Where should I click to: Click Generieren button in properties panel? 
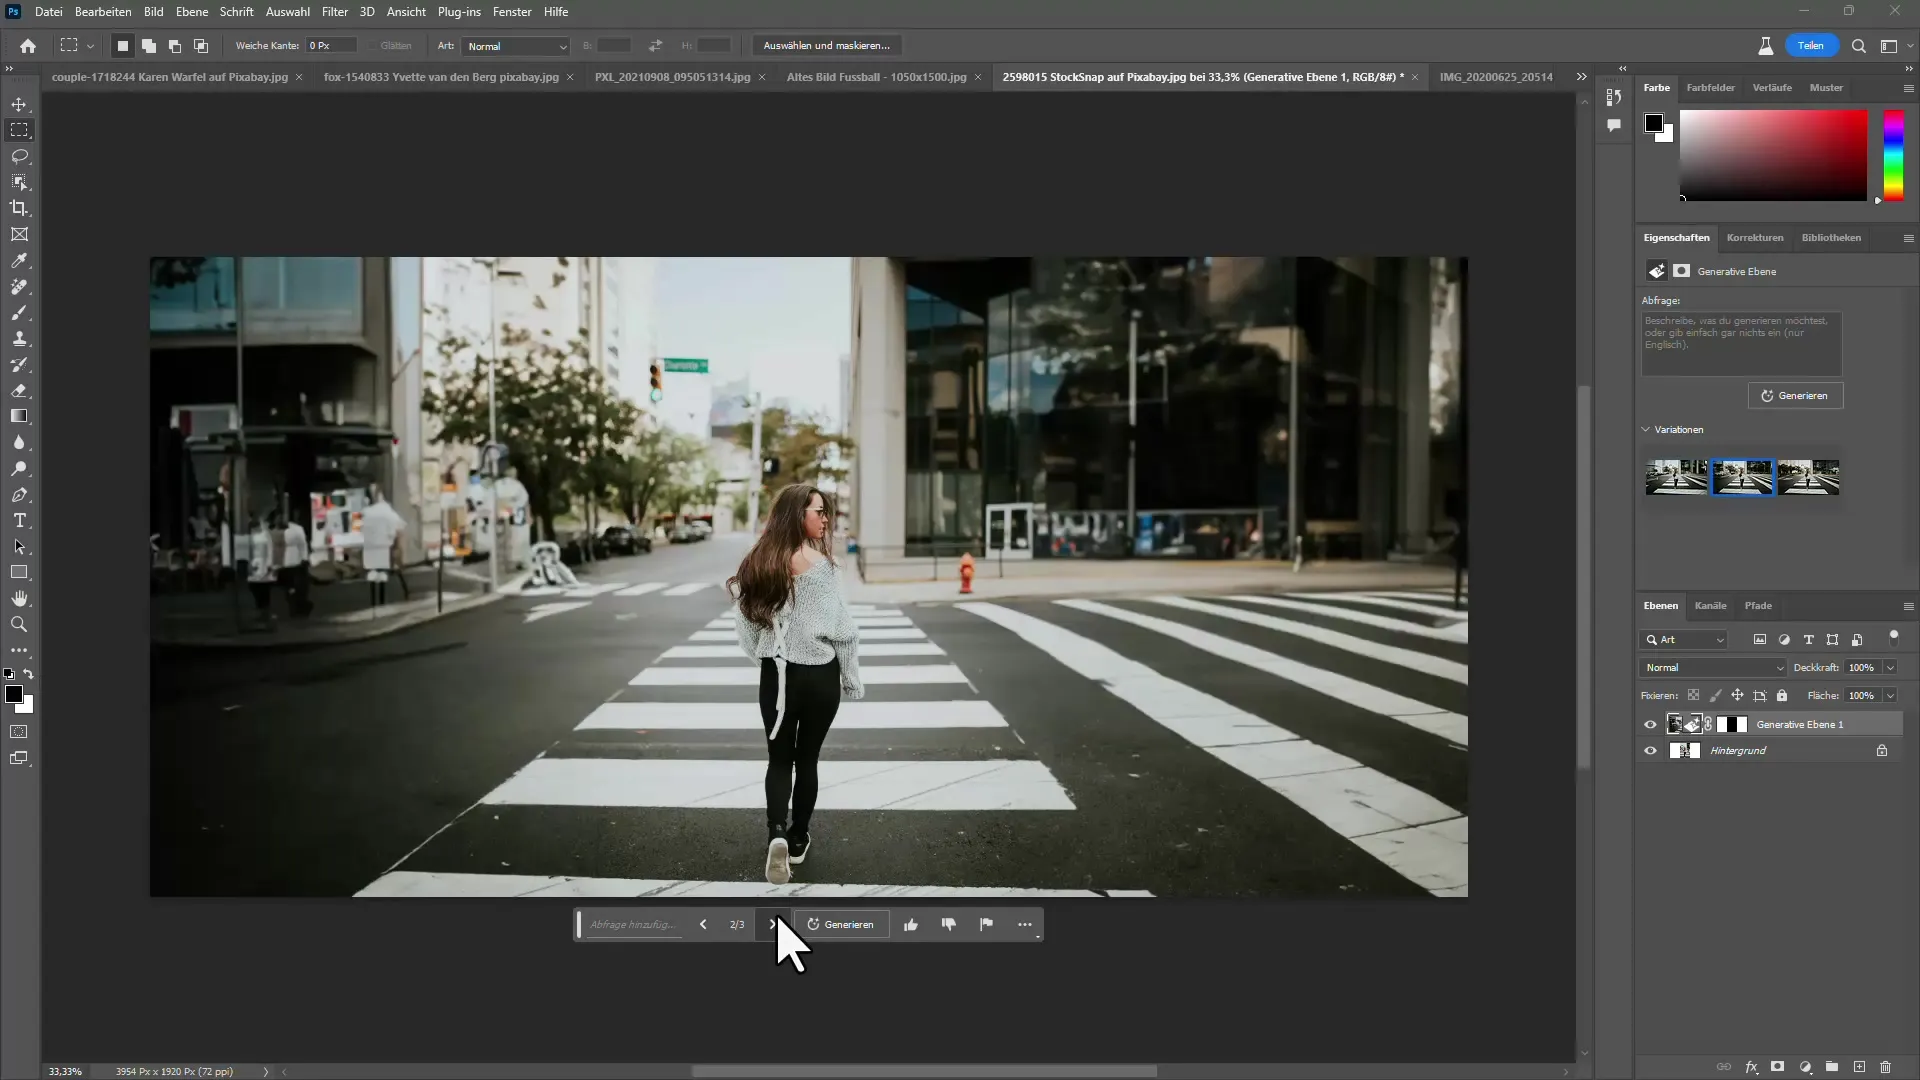[x=1796, y=396]
